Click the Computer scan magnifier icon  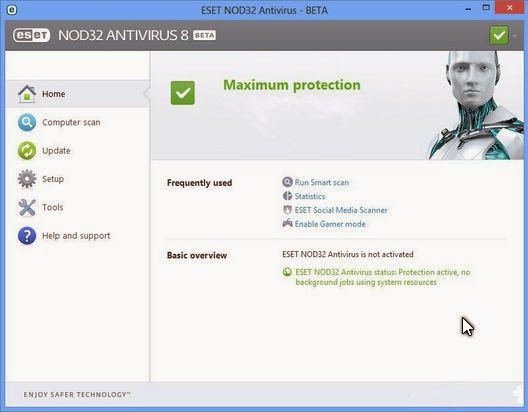click(x=27, y=122)
